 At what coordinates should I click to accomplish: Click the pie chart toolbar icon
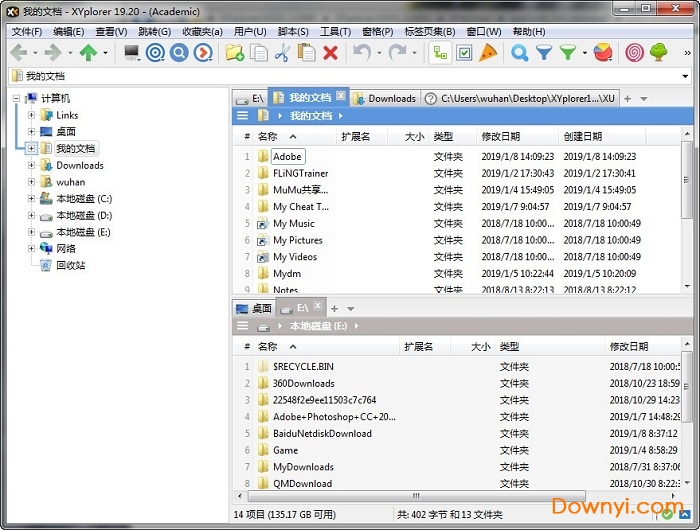(x=603, y=53)
